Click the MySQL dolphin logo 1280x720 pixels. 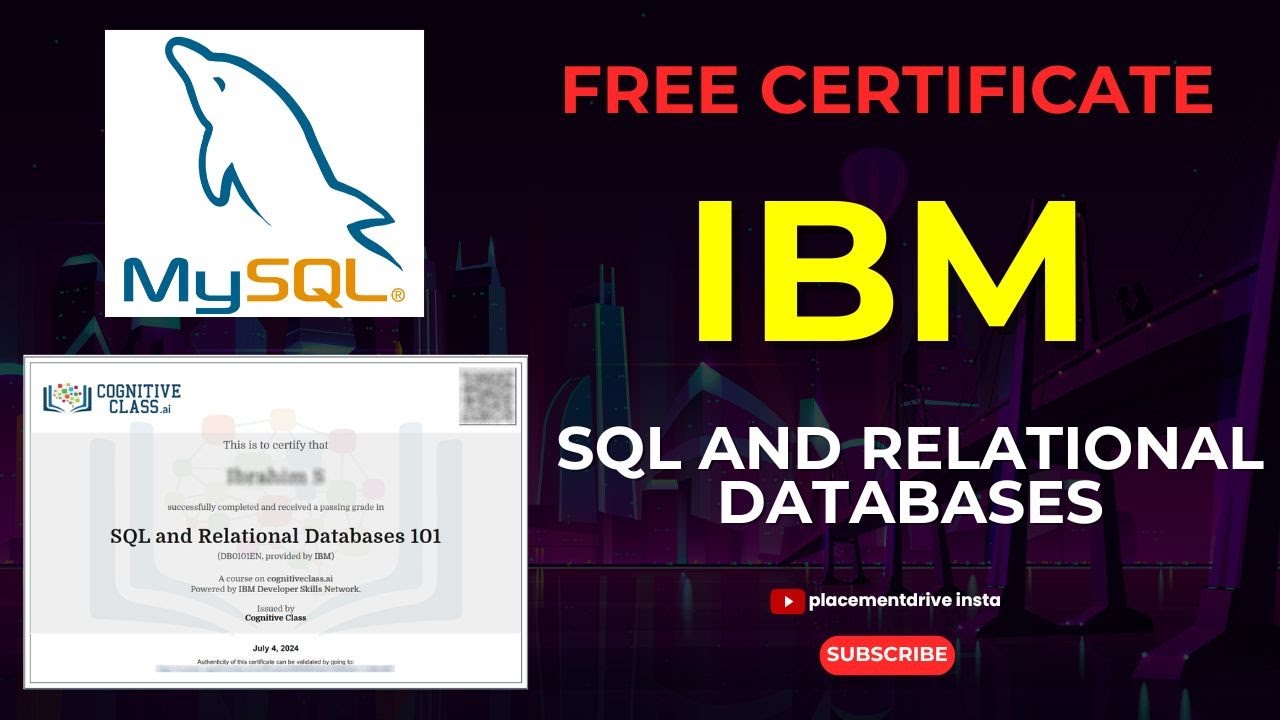(x=265, y=173)
